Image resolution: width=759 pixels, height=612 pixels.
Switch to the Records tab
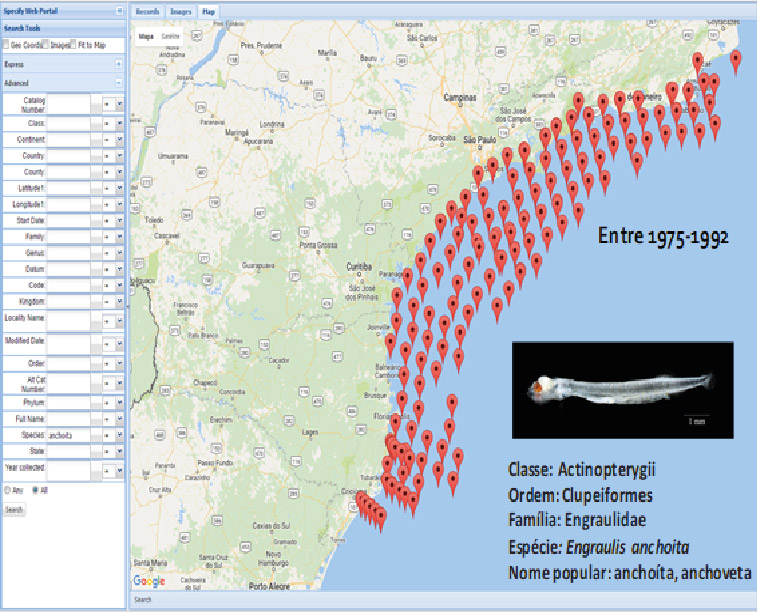pos(147,12)
